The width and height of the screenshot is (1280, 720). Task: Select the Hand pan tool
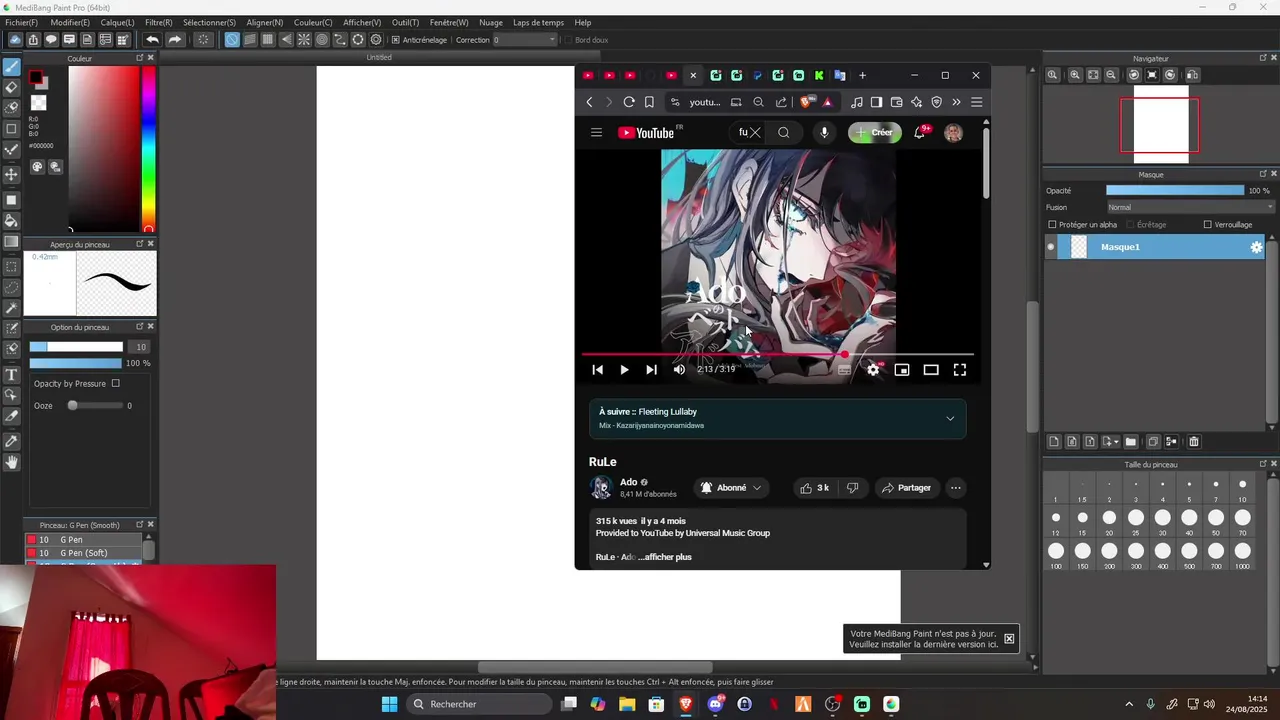12,462
